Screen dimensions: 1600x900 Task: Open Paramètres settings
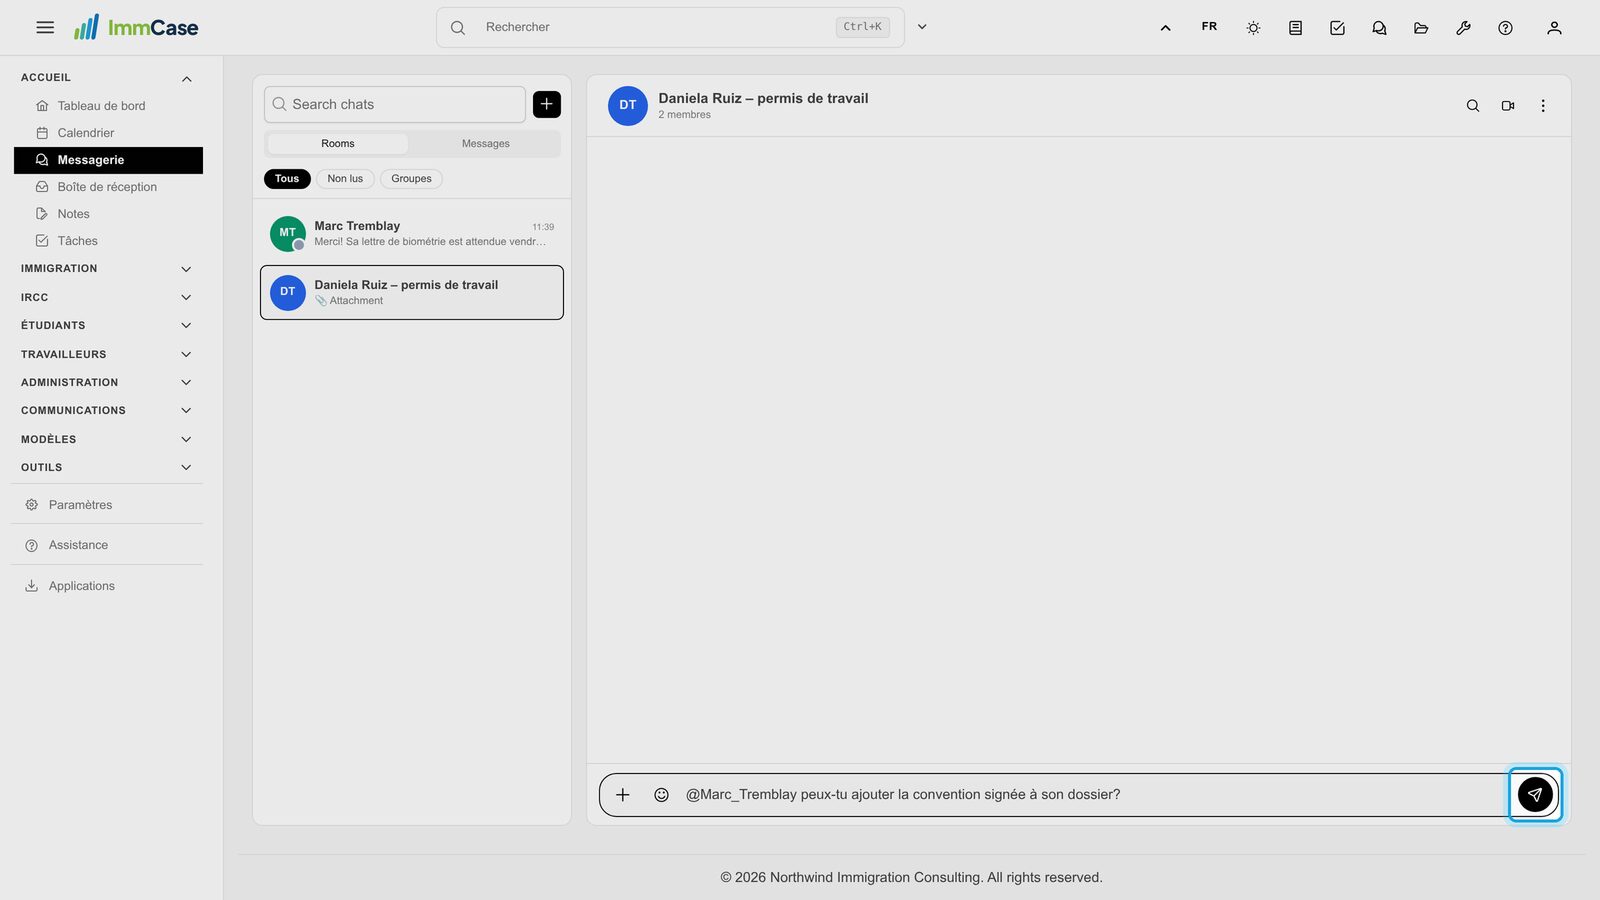[107, 505]
